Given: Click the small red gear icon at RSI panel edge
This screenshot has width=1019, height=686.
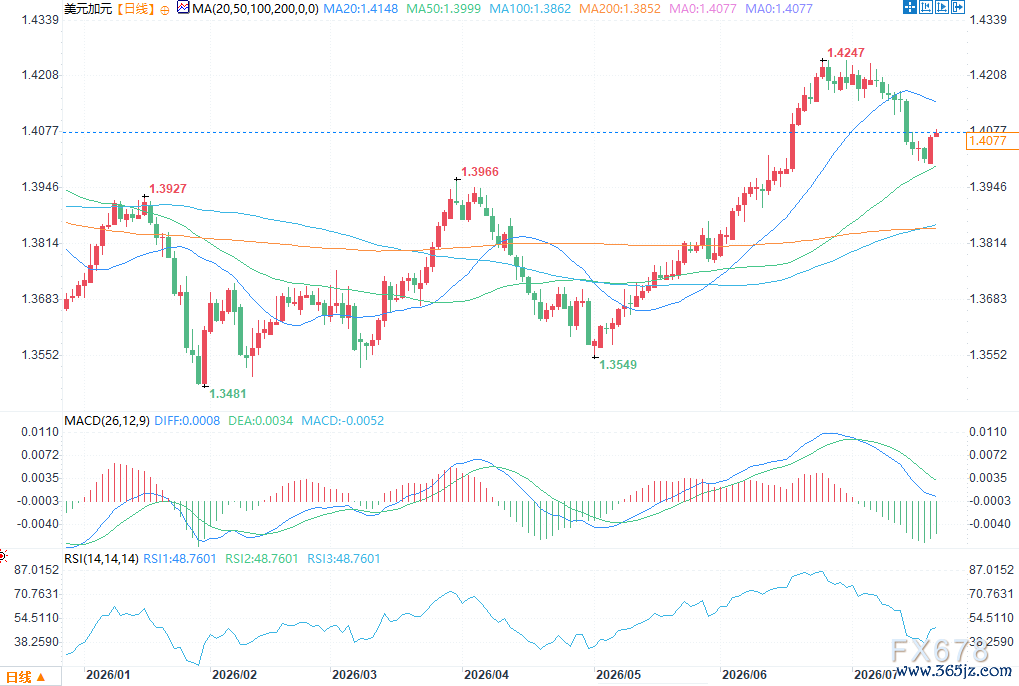Looking at the screenshot, I should click(3, 556).
